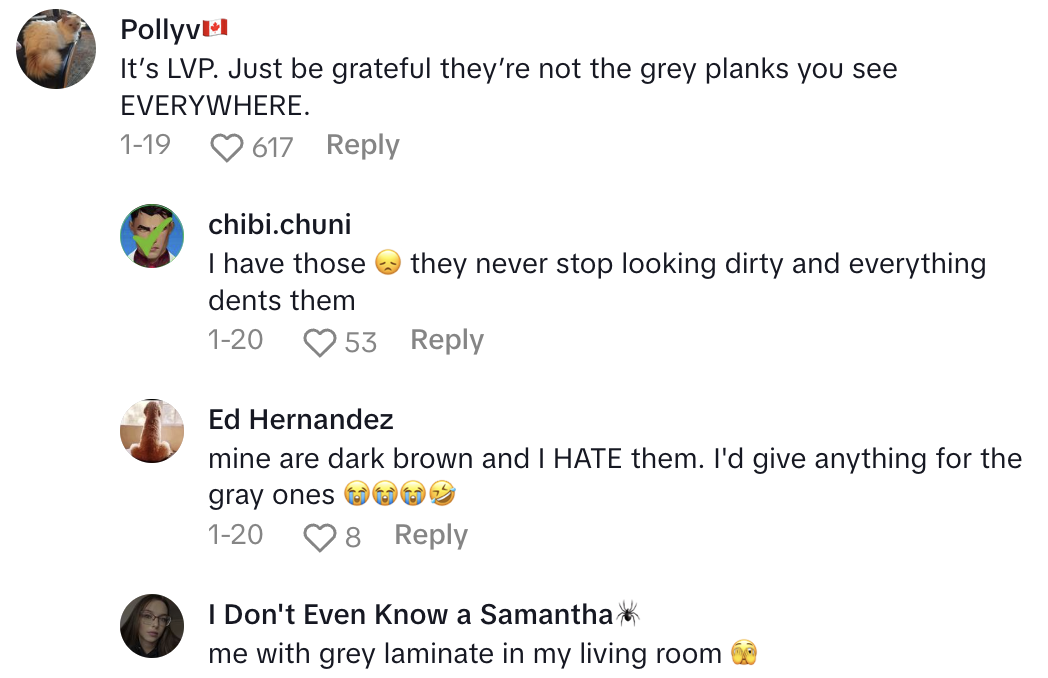Click the 53 like count on chibi.chuni's reply

[360, 342]
